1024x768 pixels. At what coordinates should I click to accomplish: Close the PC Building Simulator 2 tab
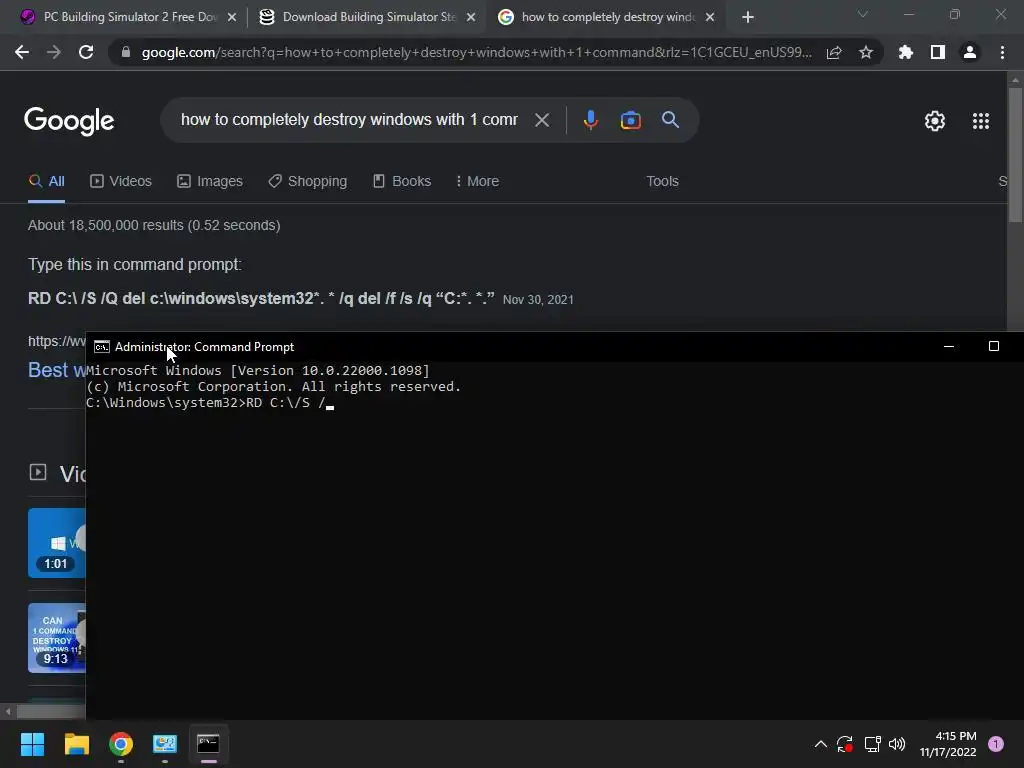[x=232, y=17]
